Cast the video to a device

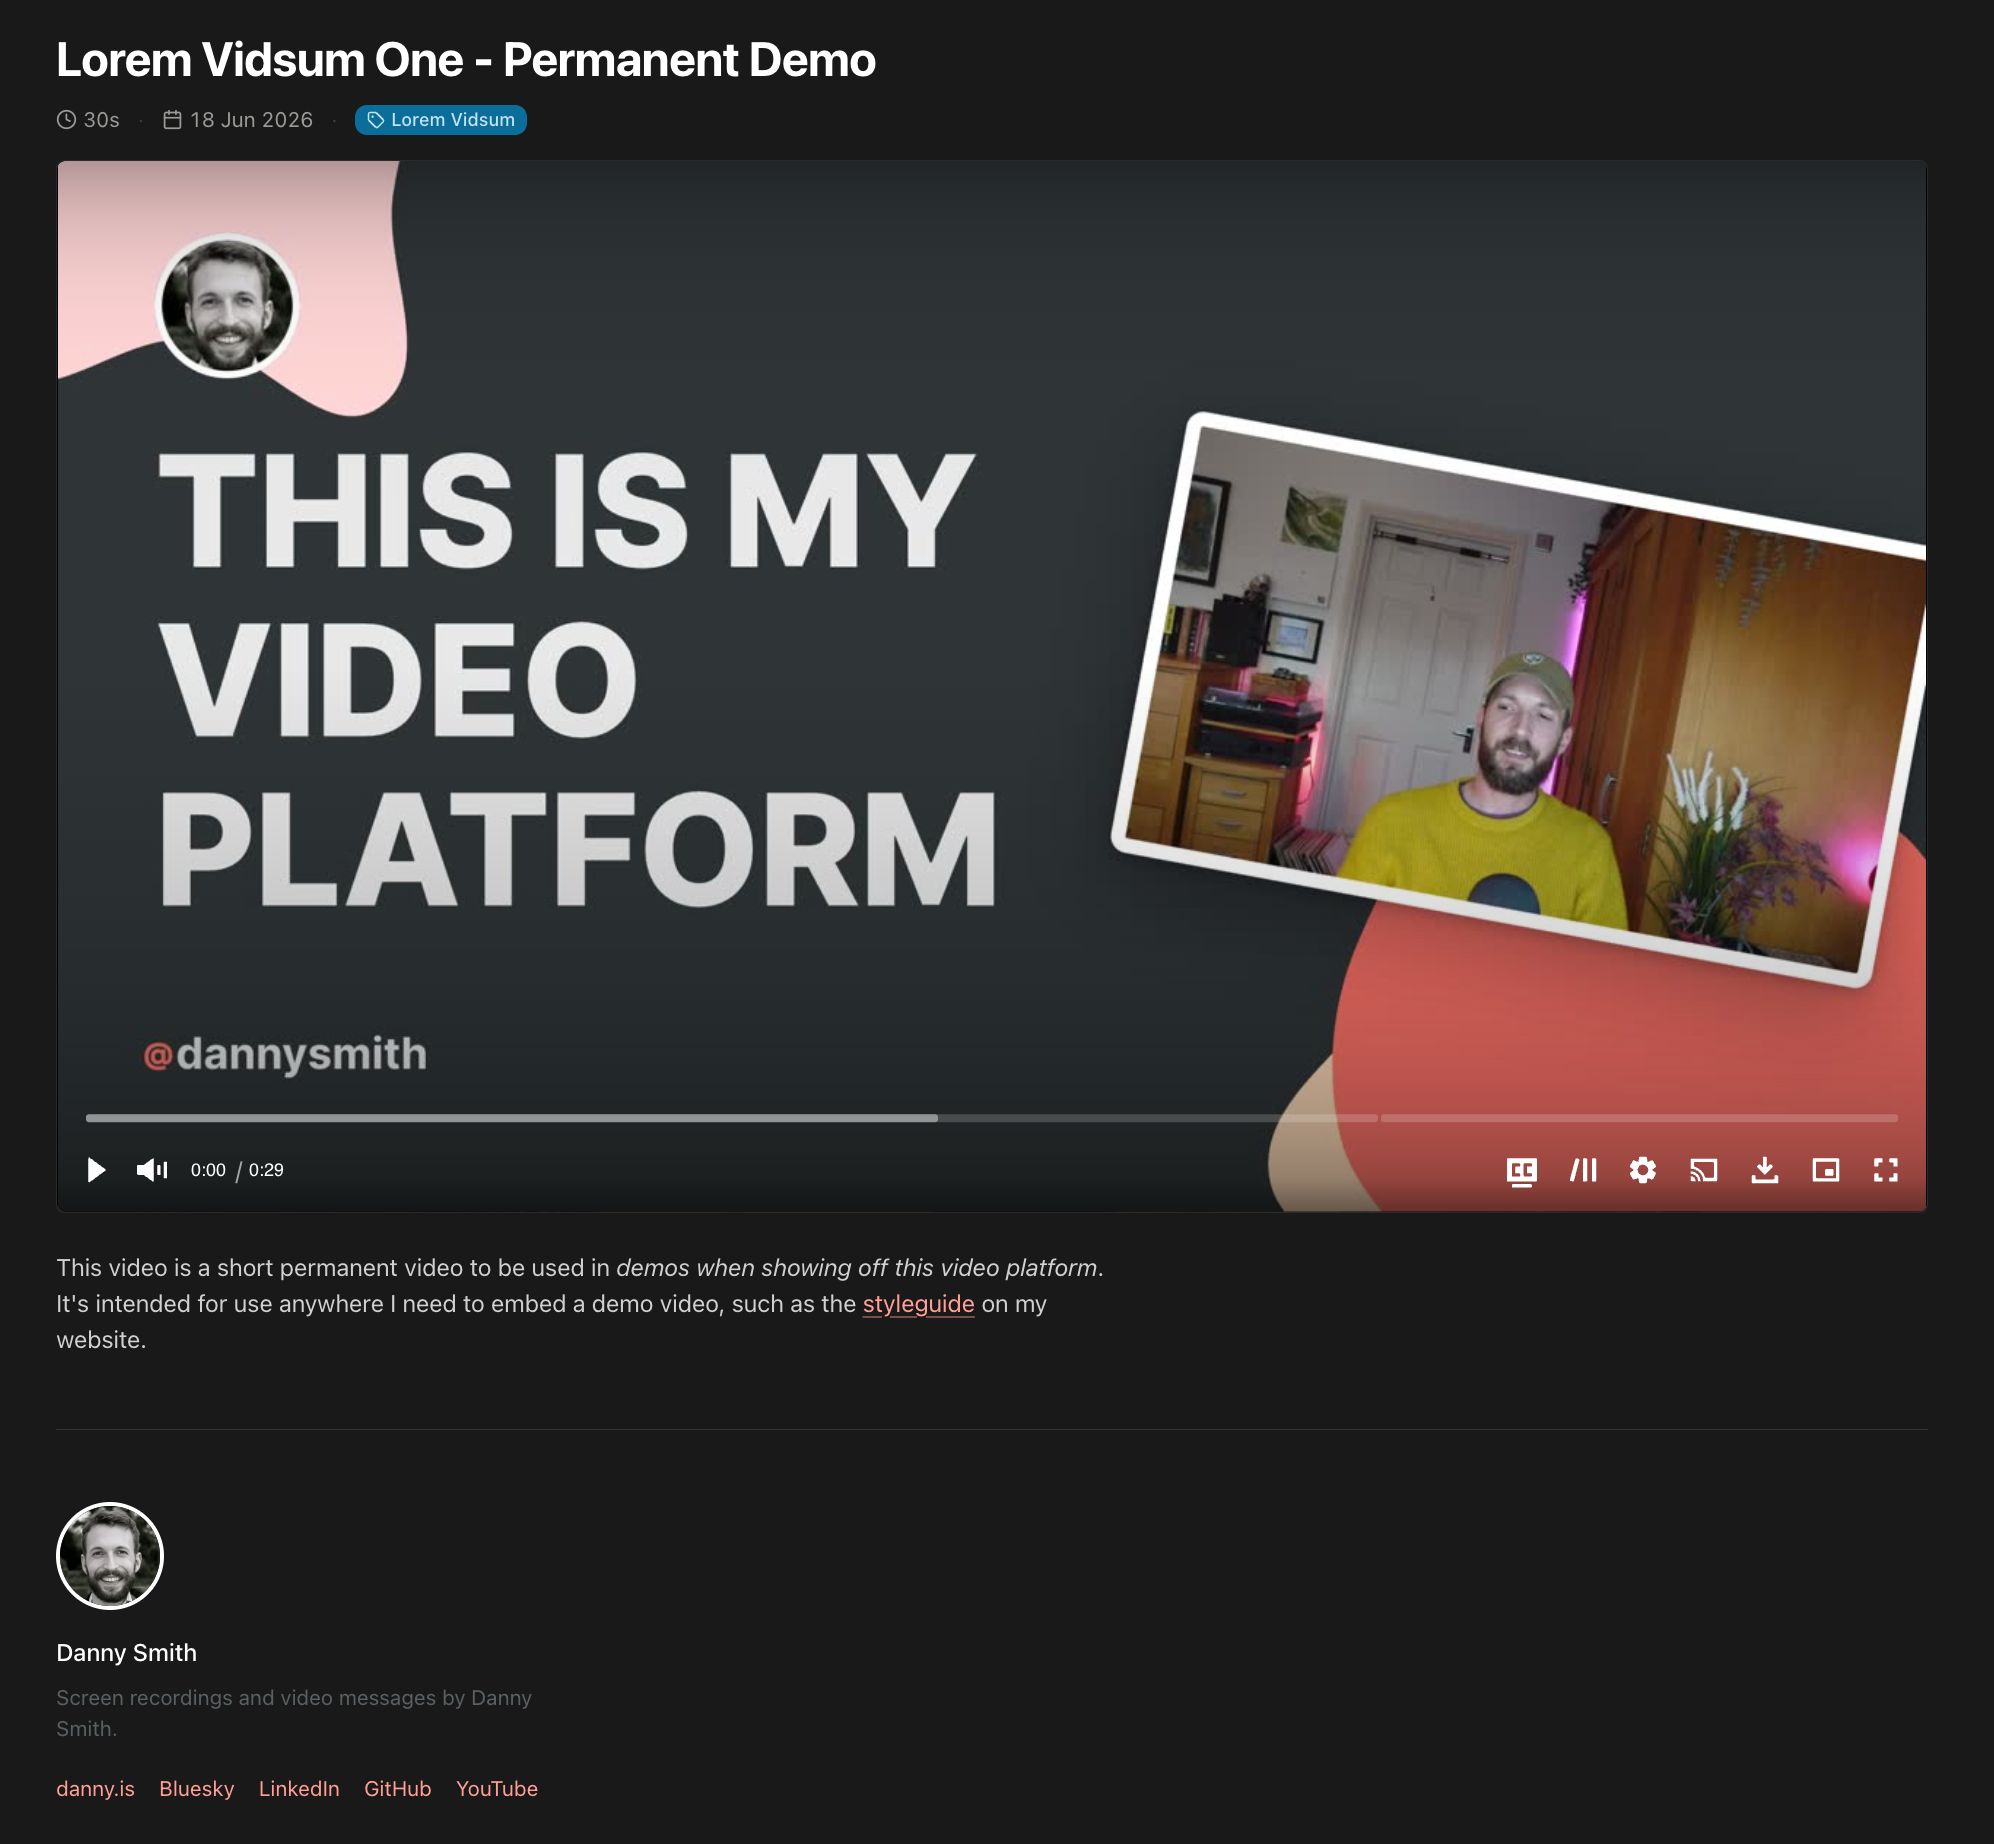[x=1704, y=1170]
